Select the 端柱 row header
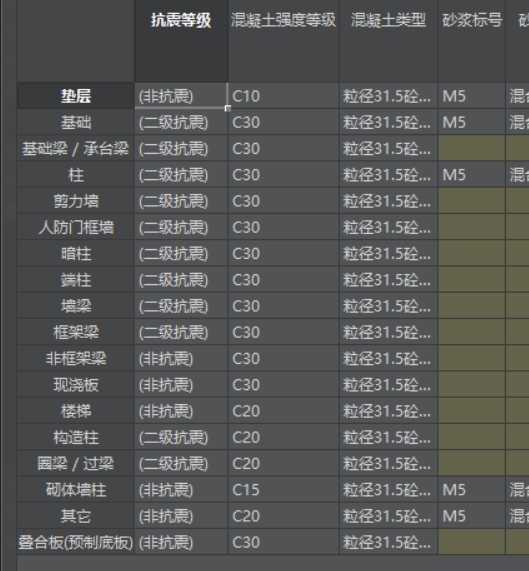This screenshot has height=571, width=529. pos(76,279)
